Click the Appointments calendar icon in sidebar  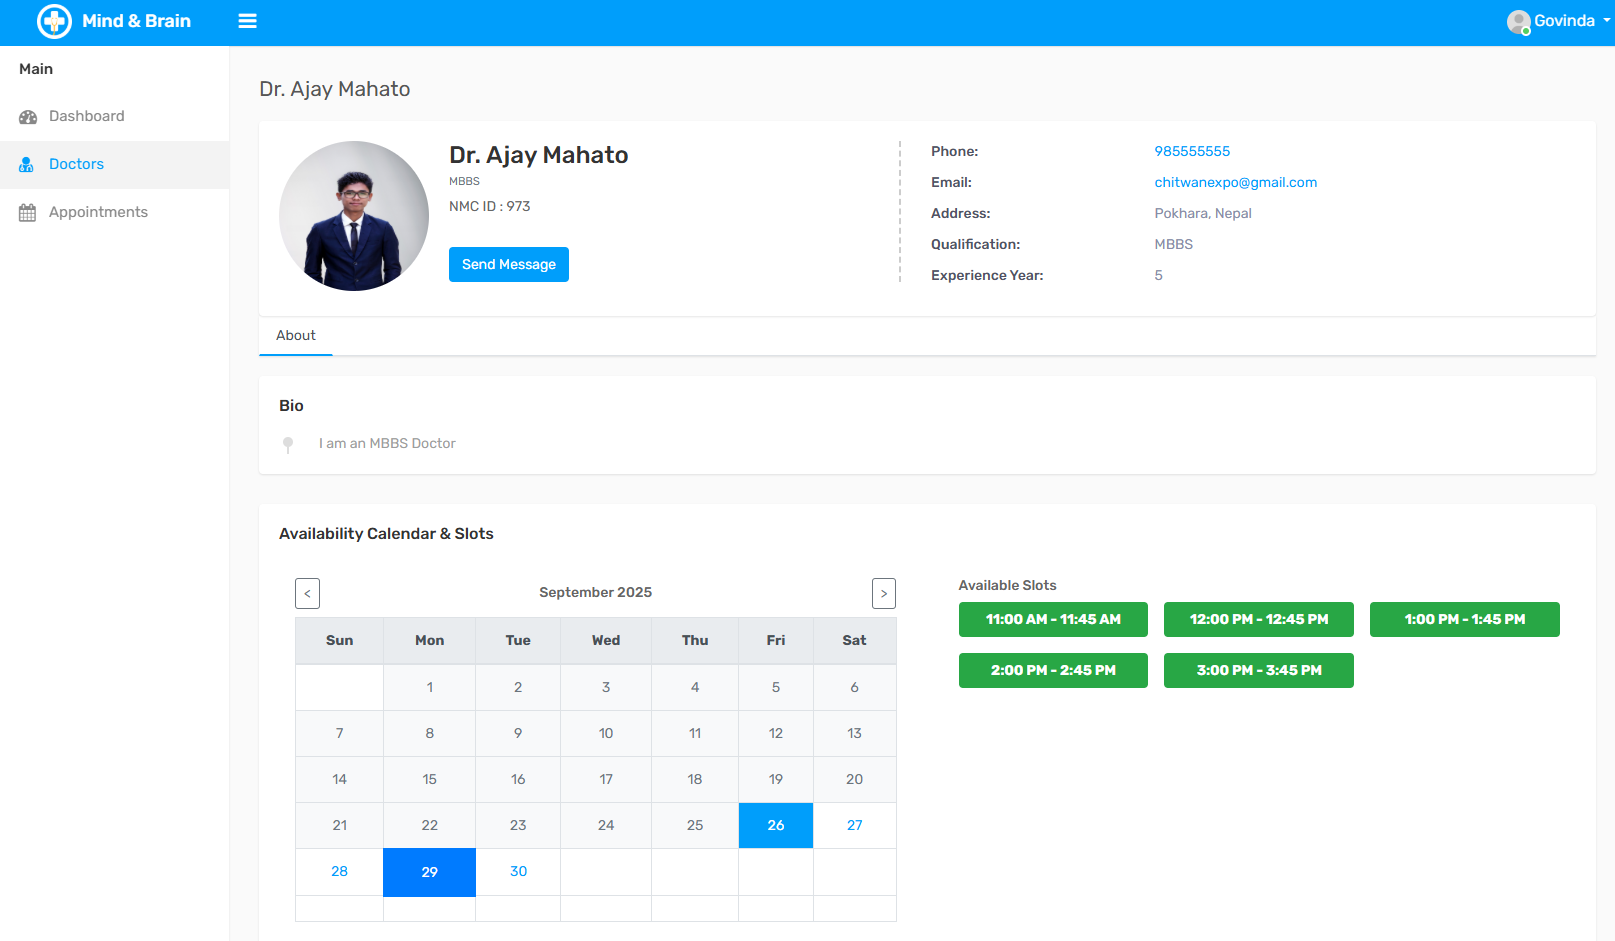click(27, 213)
